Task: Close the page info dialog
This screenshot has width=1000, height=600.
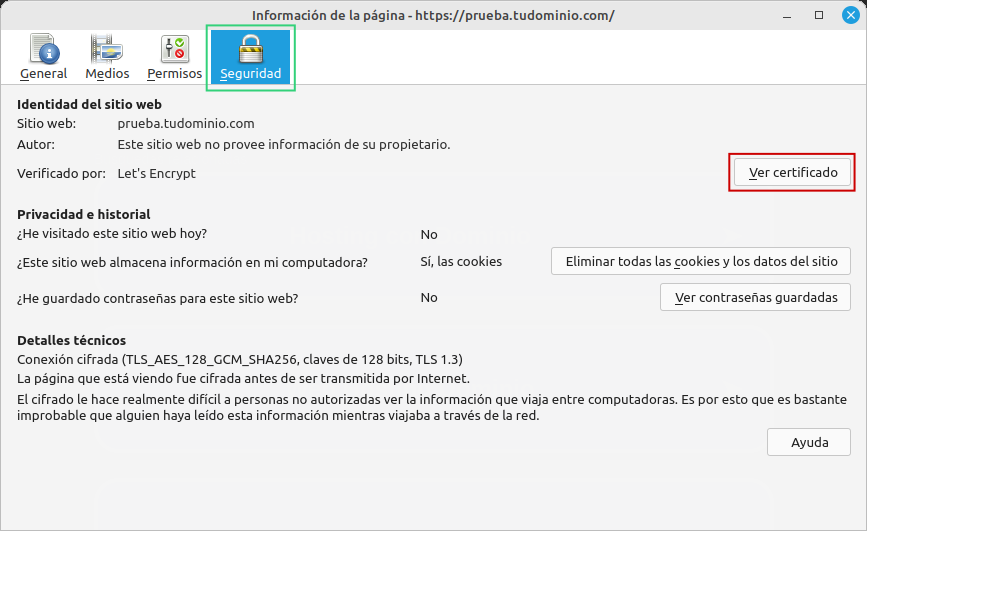Action: click(850, 15)
